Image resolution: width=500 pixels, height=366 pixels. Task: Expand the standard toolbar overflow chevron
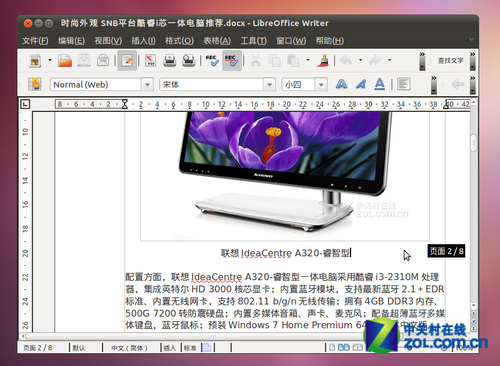(422, 61)
